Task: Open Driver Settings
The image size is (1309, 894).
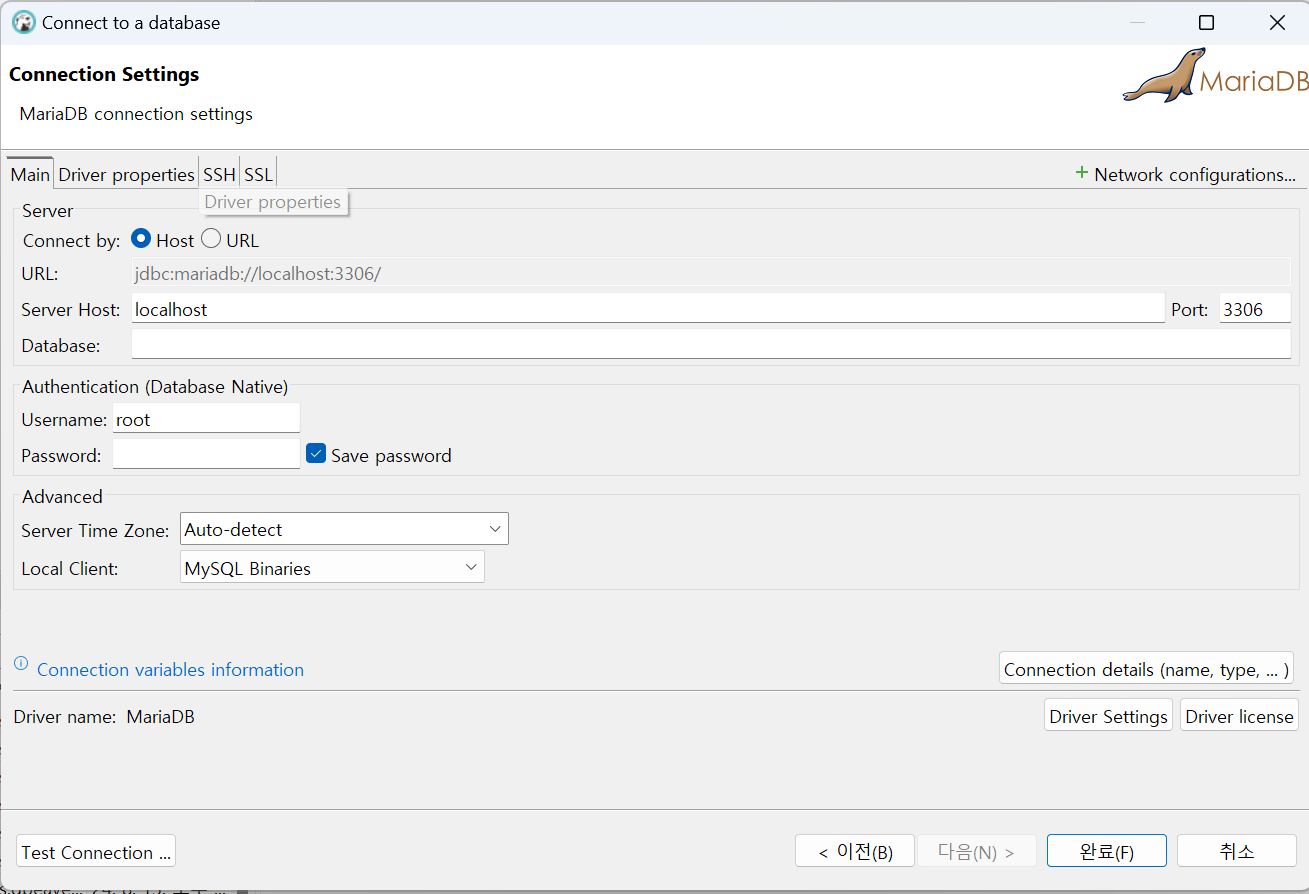Action: [x=1108, y=716]
